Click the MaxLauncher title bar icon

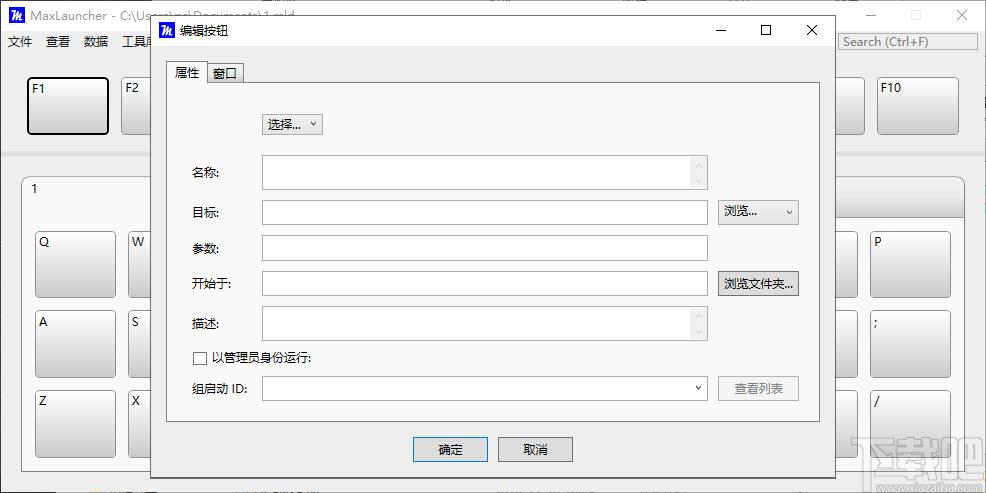point(17,15)
